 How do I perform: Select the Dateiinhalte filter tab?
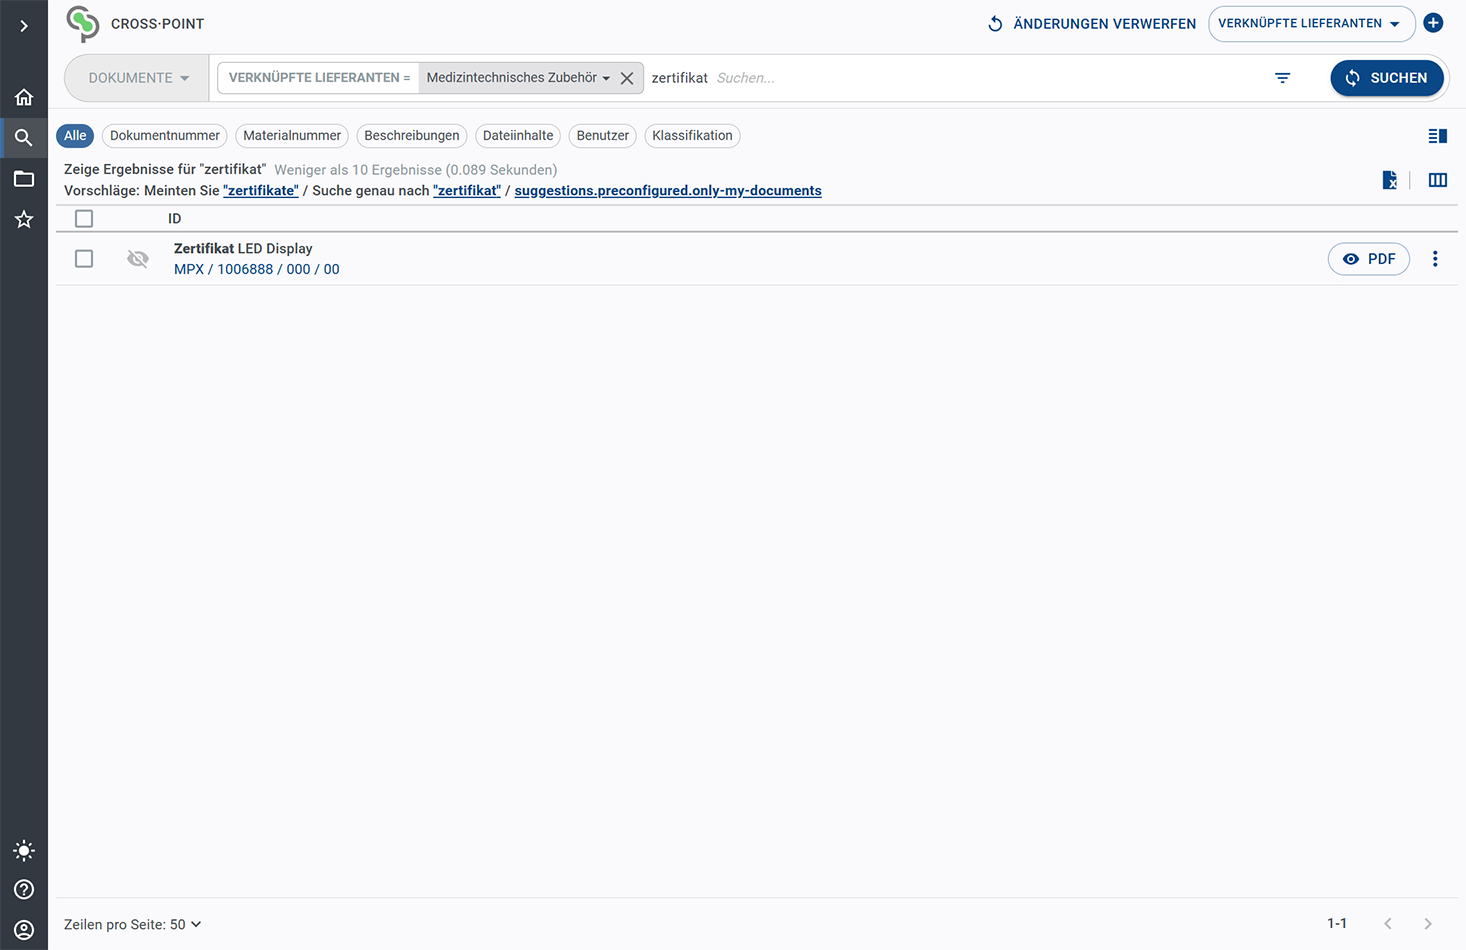517,136
